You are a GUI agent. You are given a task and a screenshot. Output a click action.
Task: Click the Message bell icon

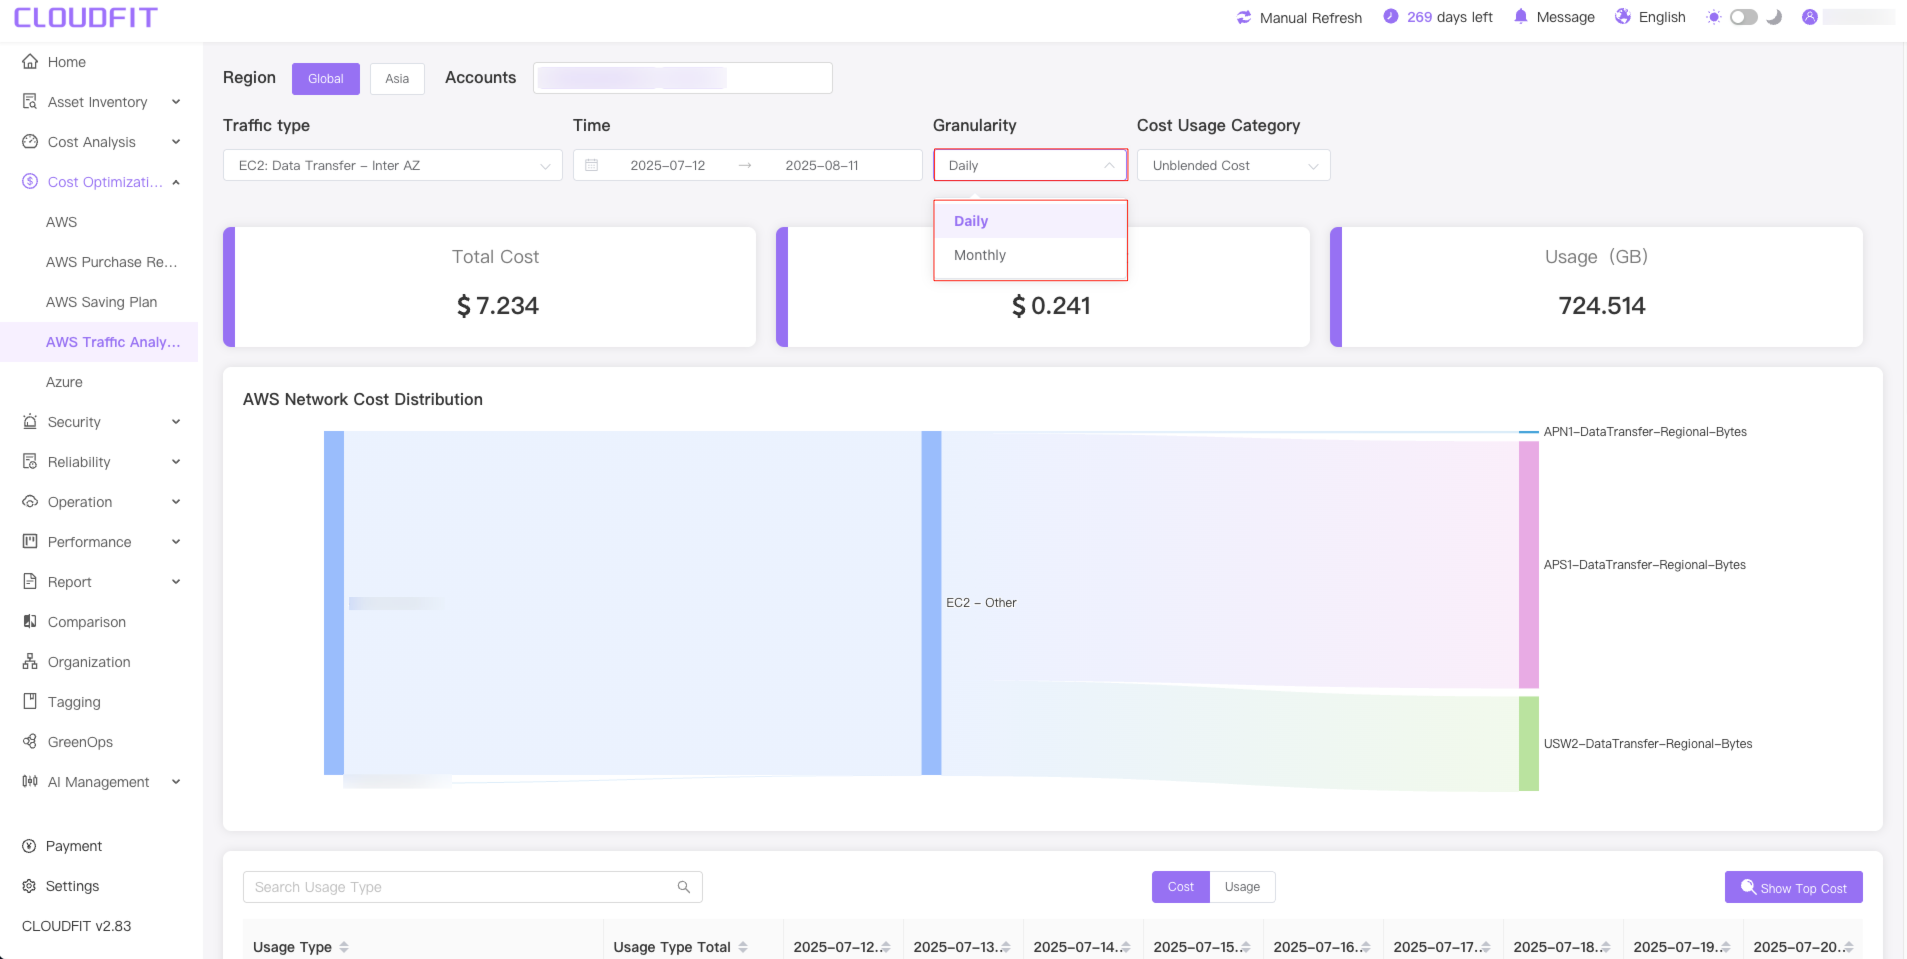click(1521, 17)
